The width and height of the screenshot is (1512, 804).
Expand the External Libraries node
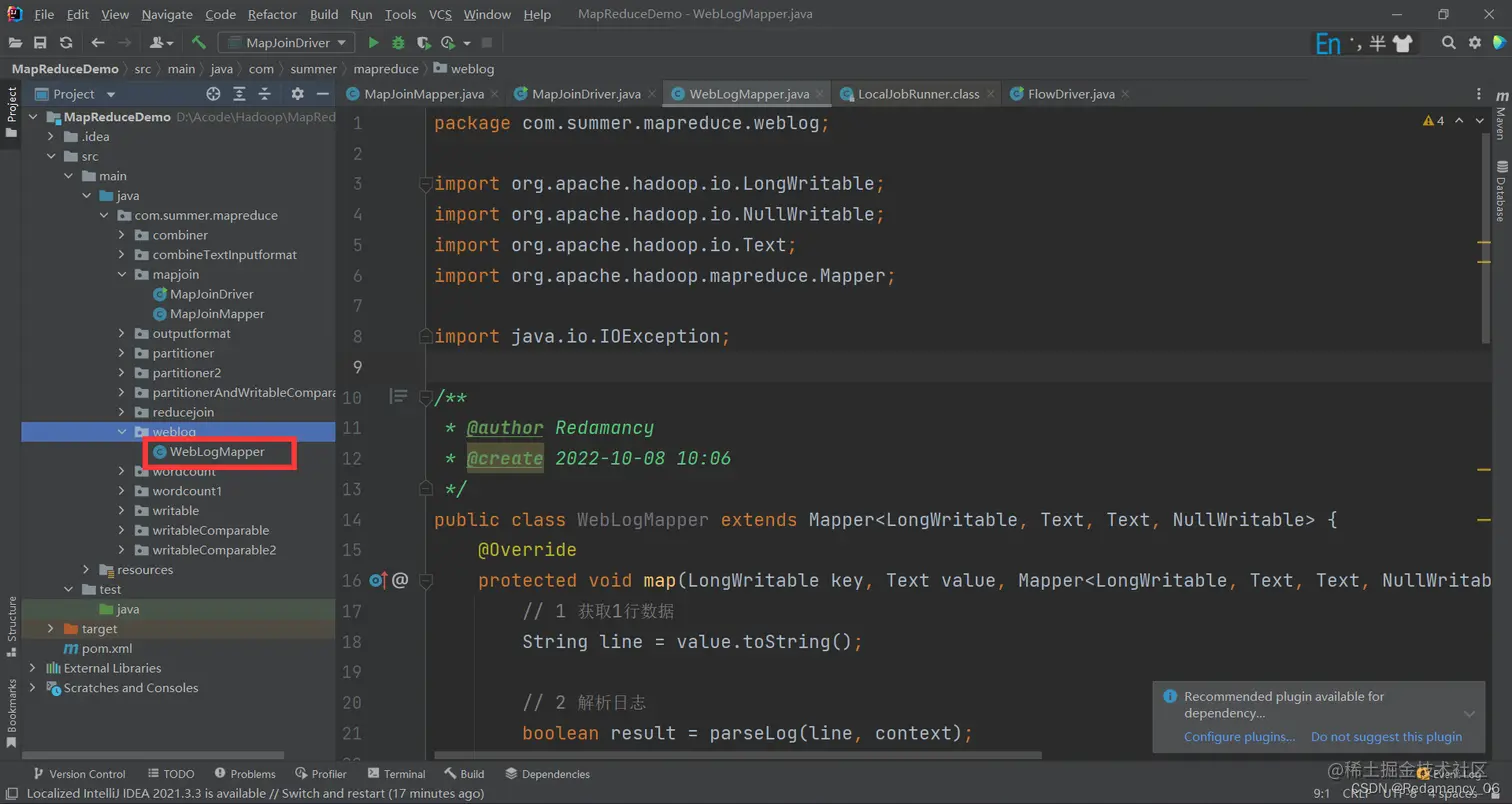(x=33, y=668)
